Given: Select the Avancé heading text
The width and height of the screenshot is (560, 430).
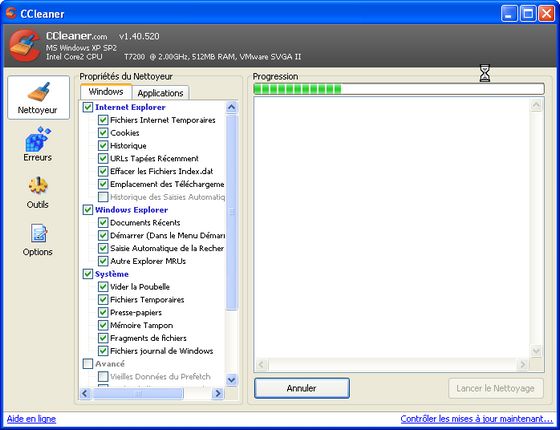Looking at the screenshot, I should (x=110, y=364).
